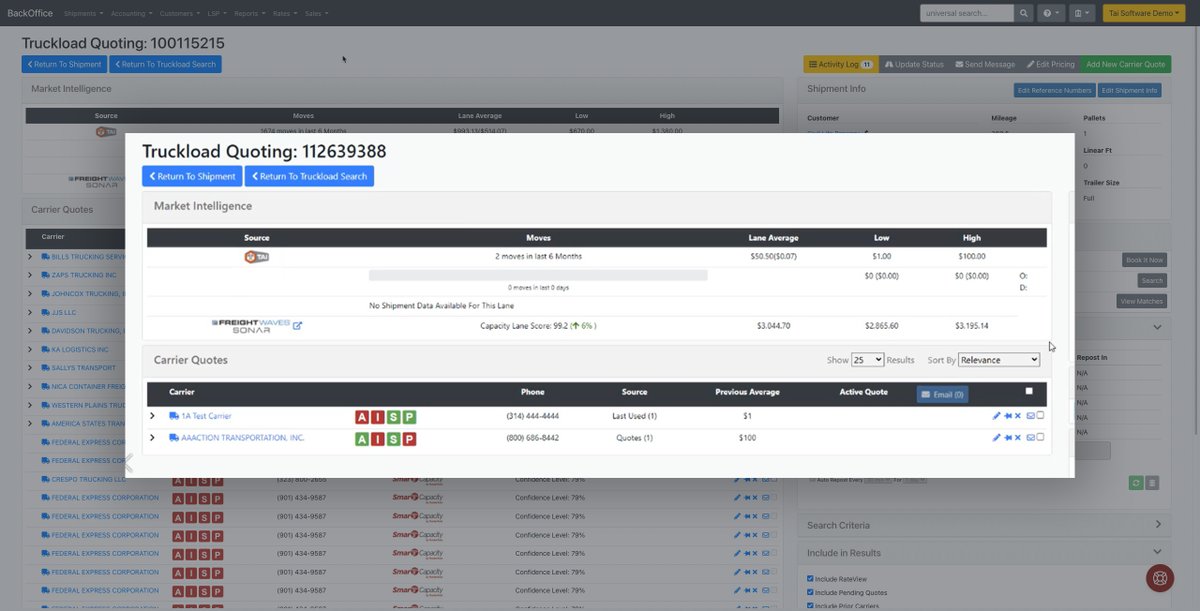Remove the AAACTION TRANSPORTATION quote with the X icon
This screenshot has width=1200, height=611.
click(1018, 438)
